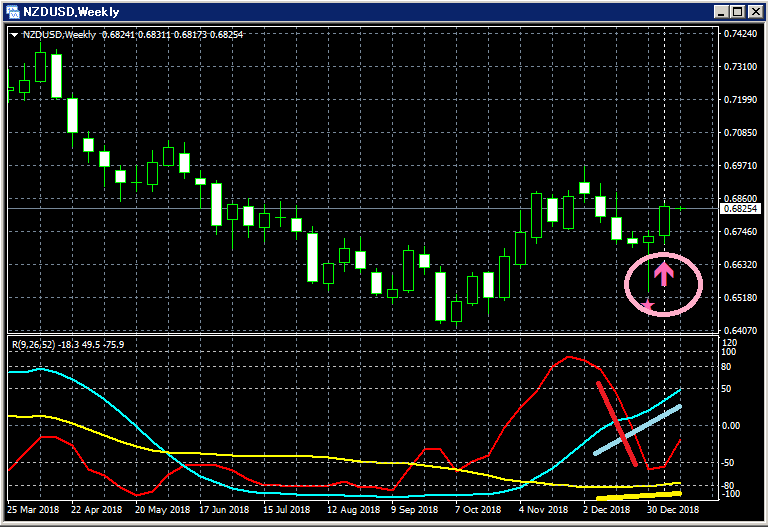Expand the triangle before NZDUSD,Weekly chart label
The height and width of the screenshot is (527, 768).
[x=14, y=35]
